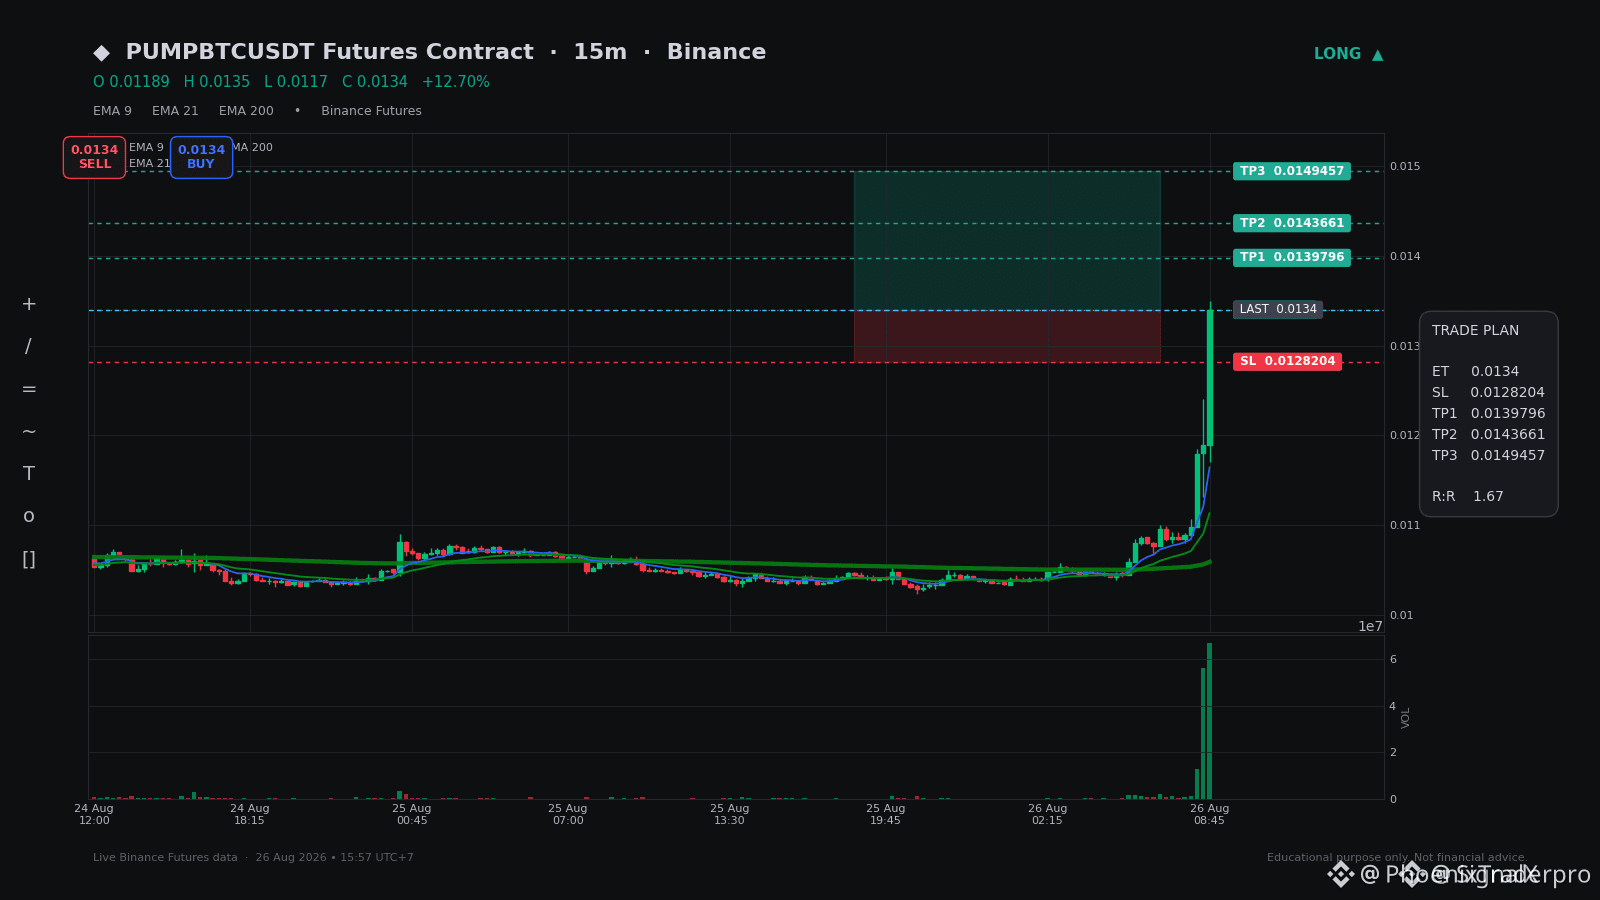Click the tallest green volume bar

pyautogui.click(x=1209, y=721)
